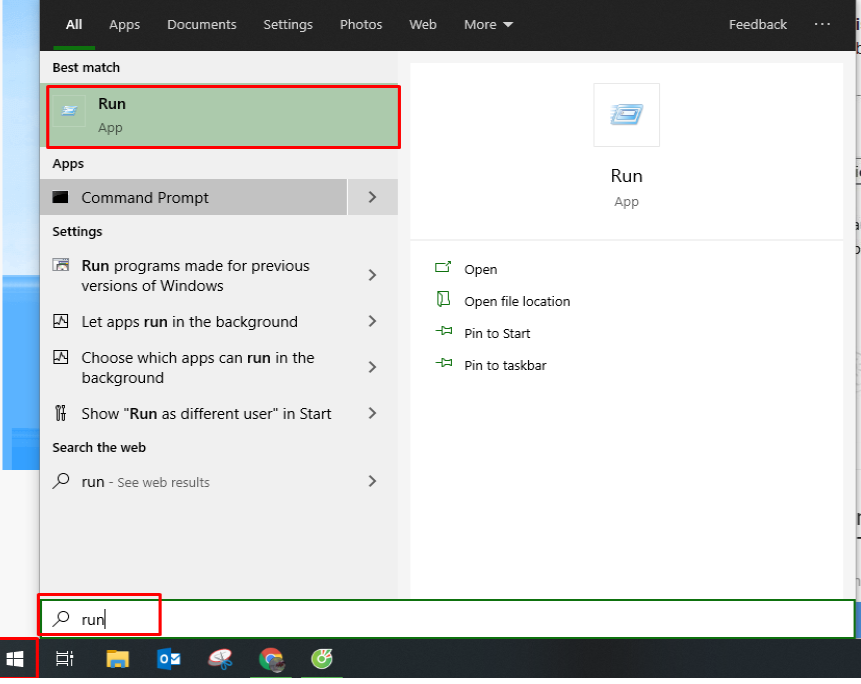Switch to the Web tab
The width and height of the screenshot is (861, 684).
pos(423,25)
